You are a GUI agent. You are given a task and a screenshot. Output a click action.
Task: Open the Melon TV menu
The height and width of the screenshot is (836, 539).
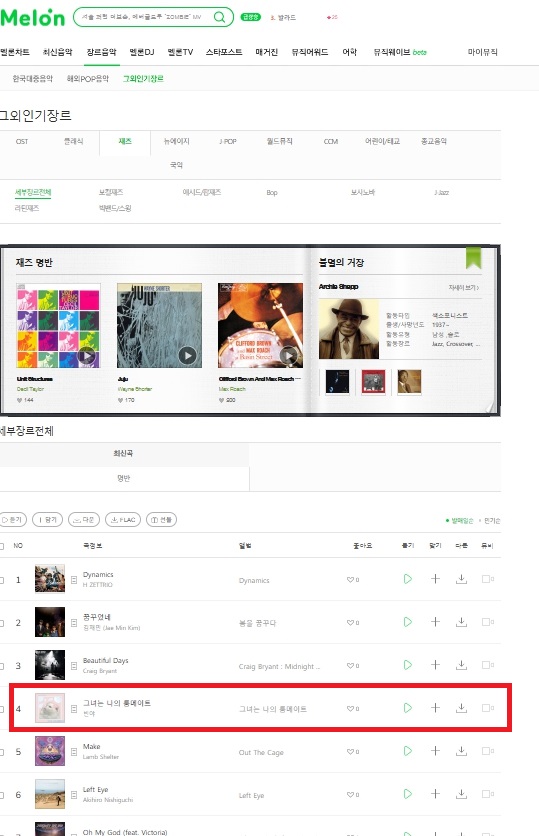(180, 52)
